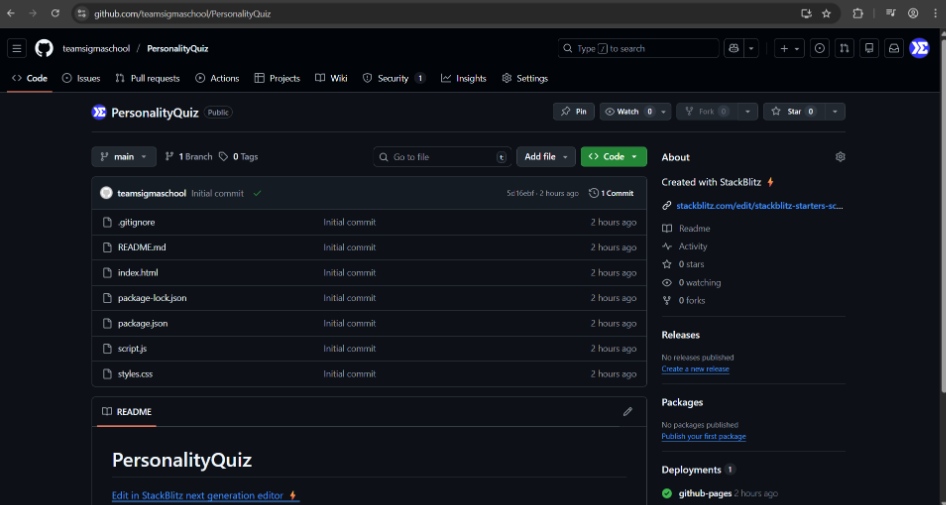This screenshot has width=946, height=505.
Task: Open the create new plus dropdown
Action: tap(789, 48)
